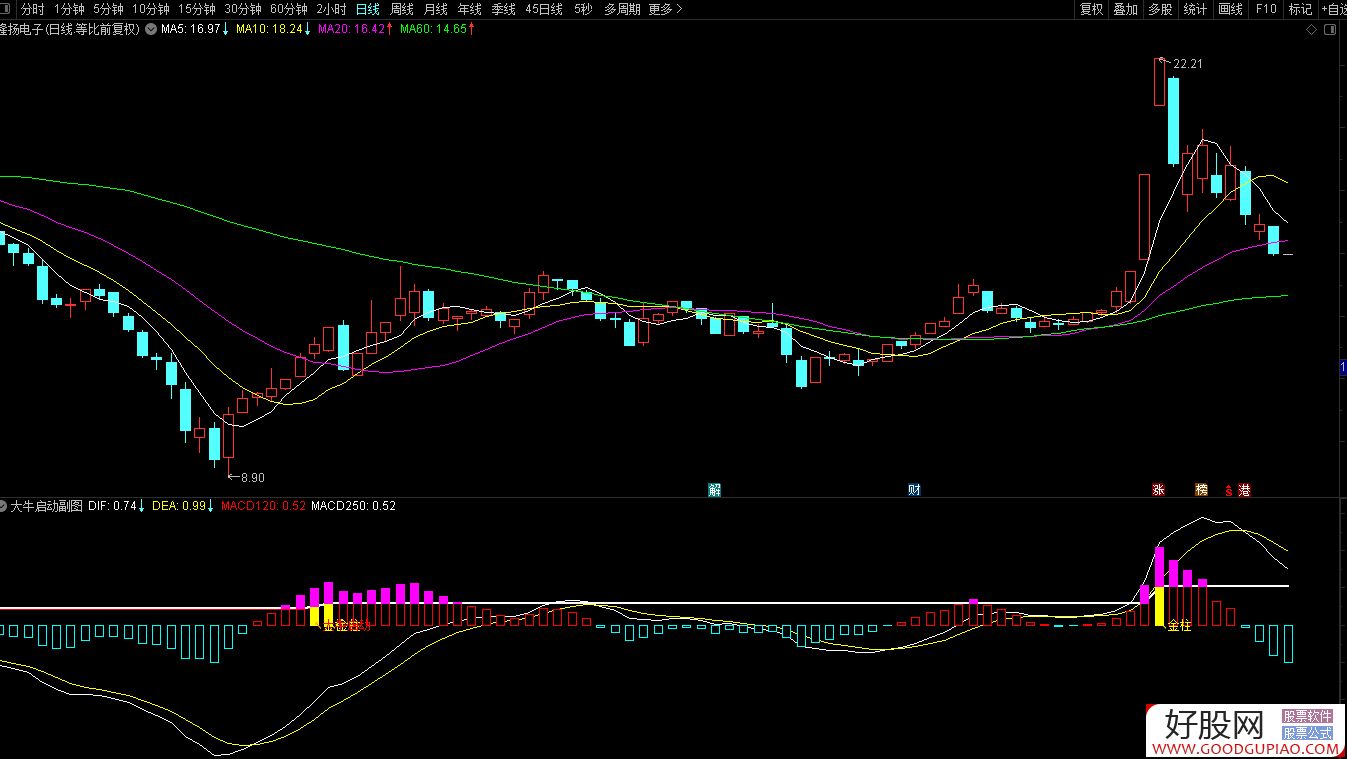
Task: Click the 港 marker icon
Action: [1245, 490]
